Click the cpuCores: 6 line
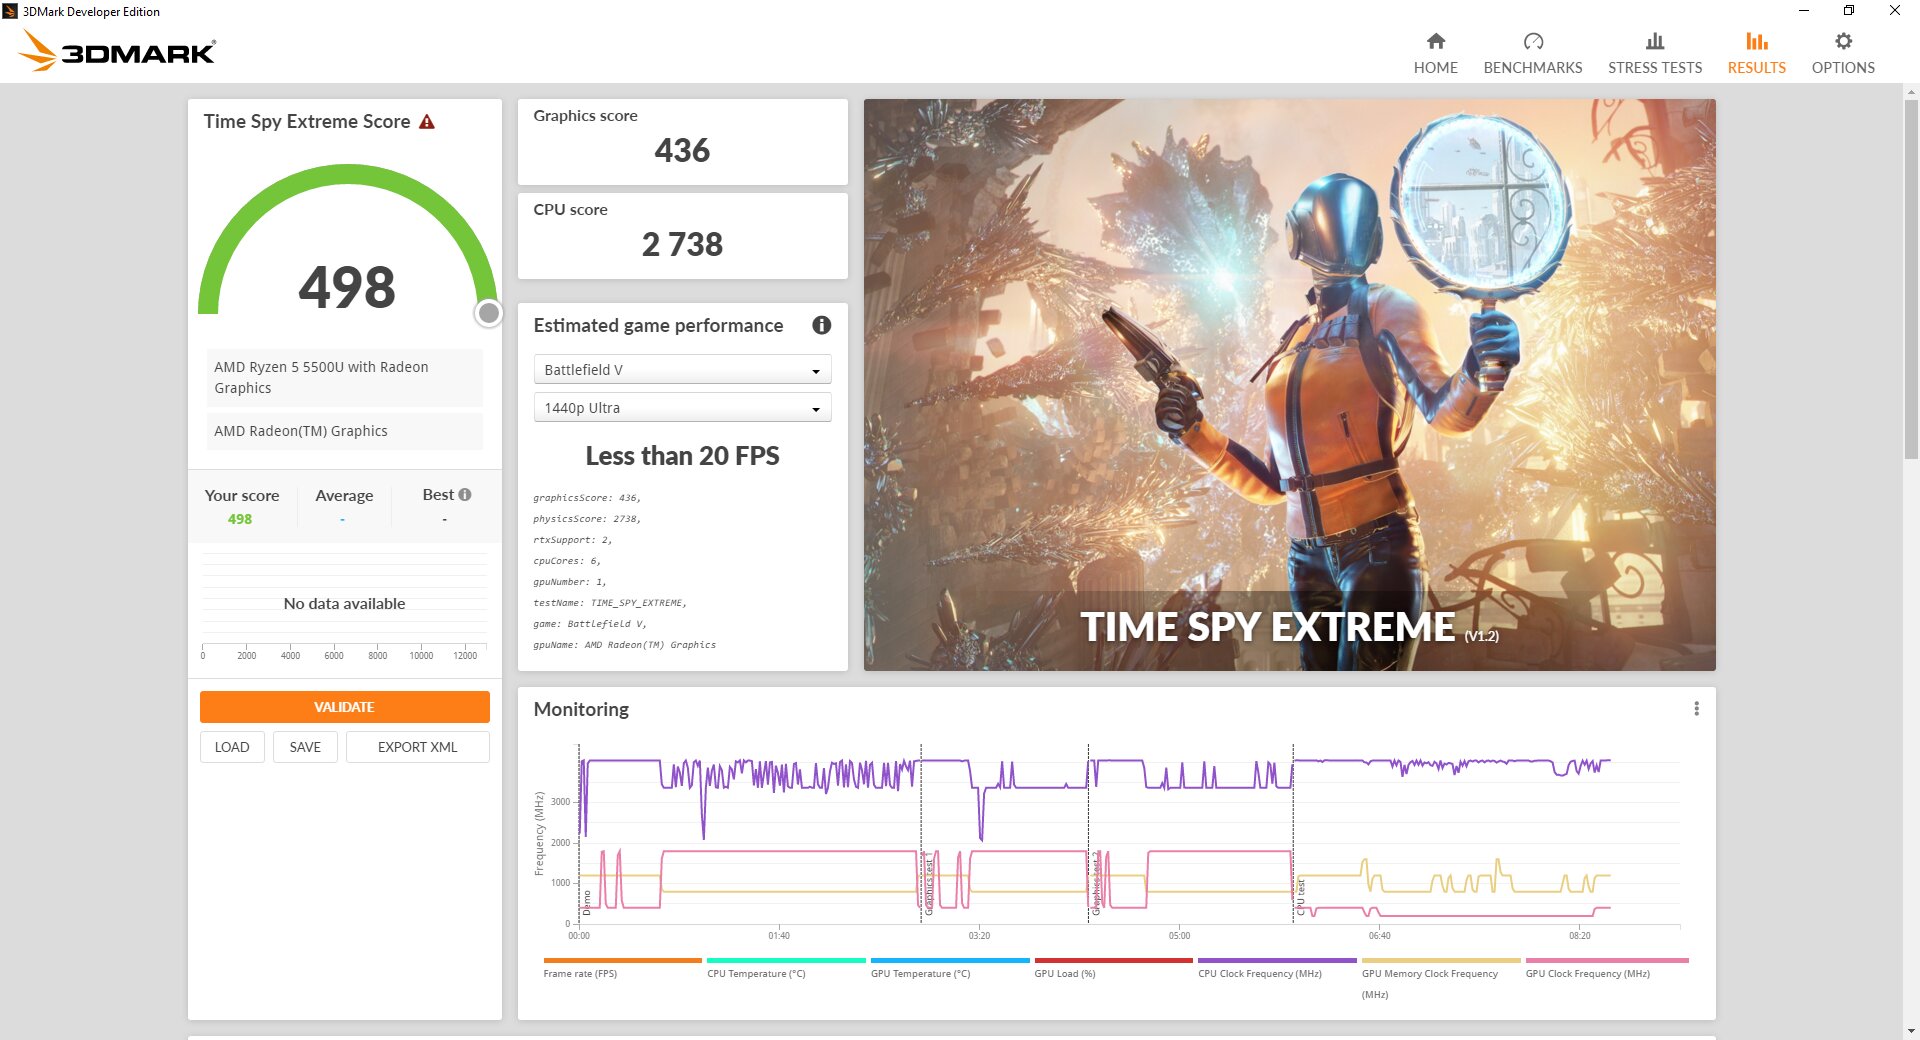The width and height of the screenshot is (1920, 1040). point(566,561)
